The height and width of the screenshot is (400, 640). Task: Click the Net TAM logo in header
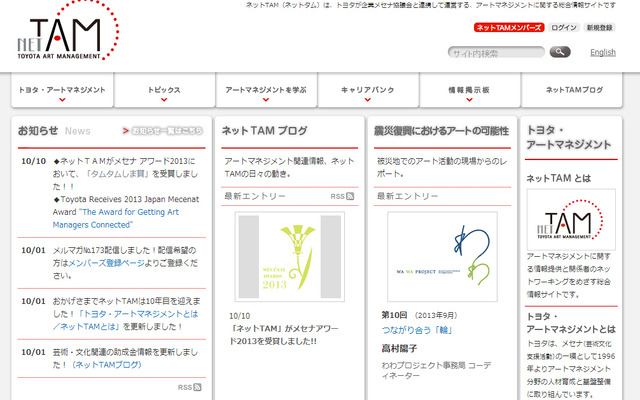[68, 31]
